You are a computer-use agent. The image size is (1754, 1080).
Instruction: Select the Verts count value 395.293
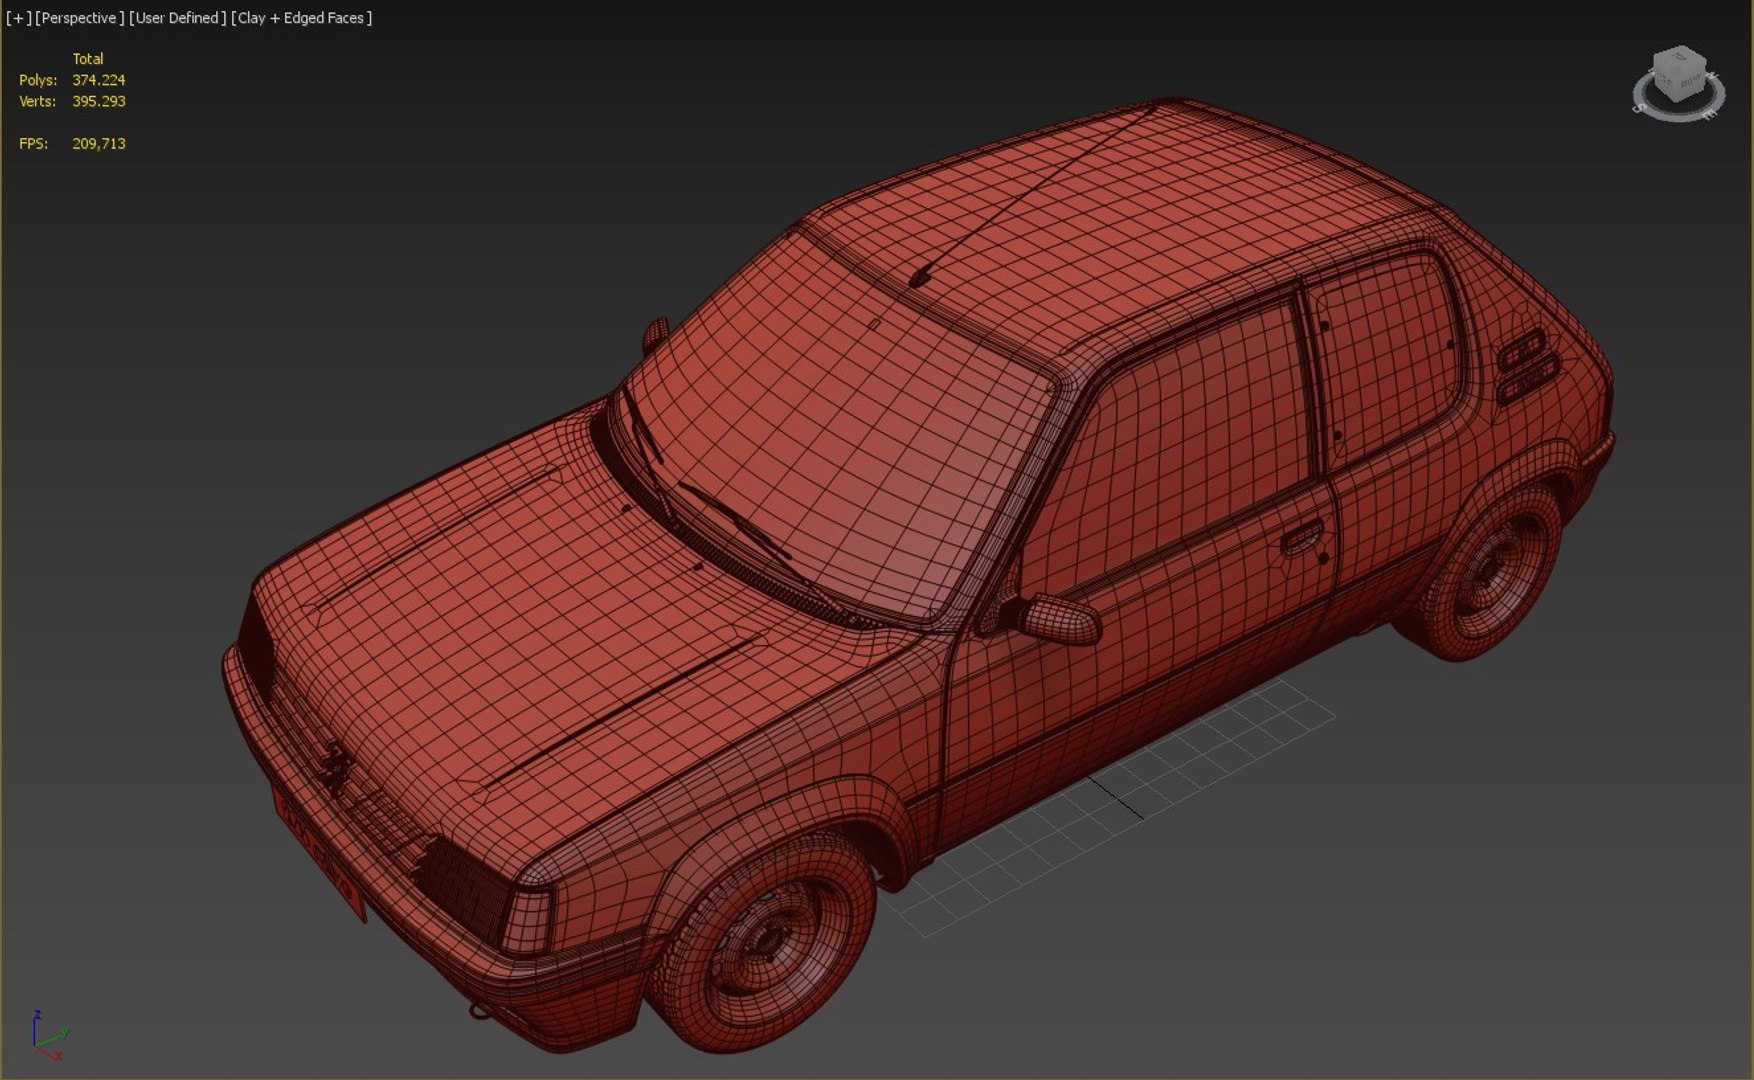pos(98,101)
